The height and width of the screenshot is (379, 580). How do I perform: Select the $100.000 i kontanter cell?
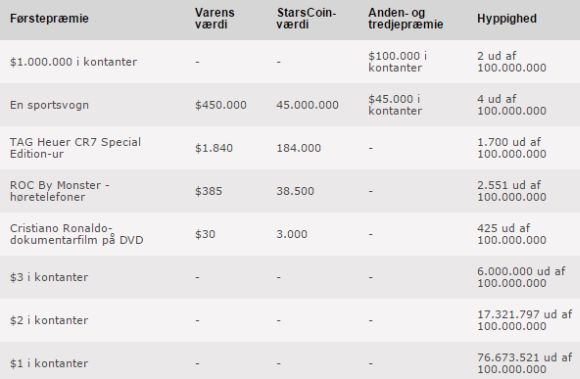[398, 62]
